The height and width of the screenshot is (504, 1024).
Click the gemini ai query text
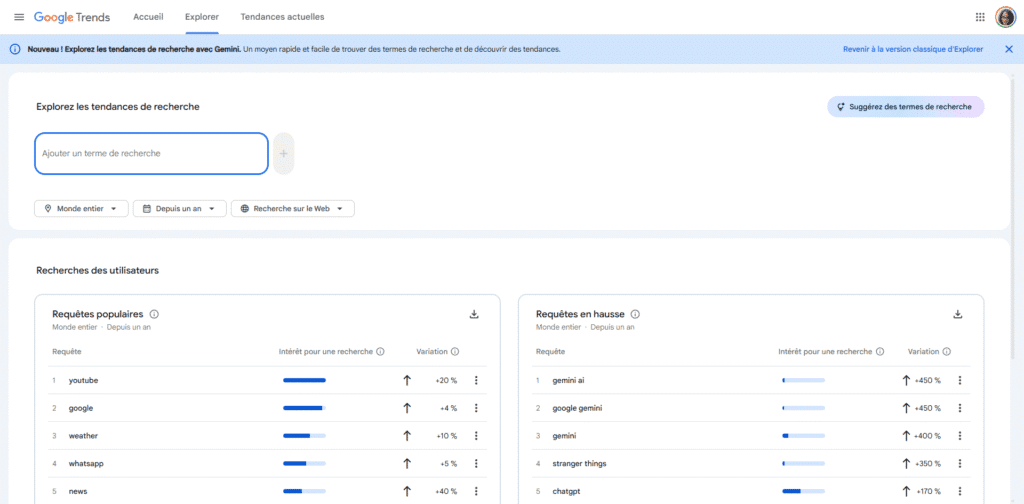click(569, 381)
